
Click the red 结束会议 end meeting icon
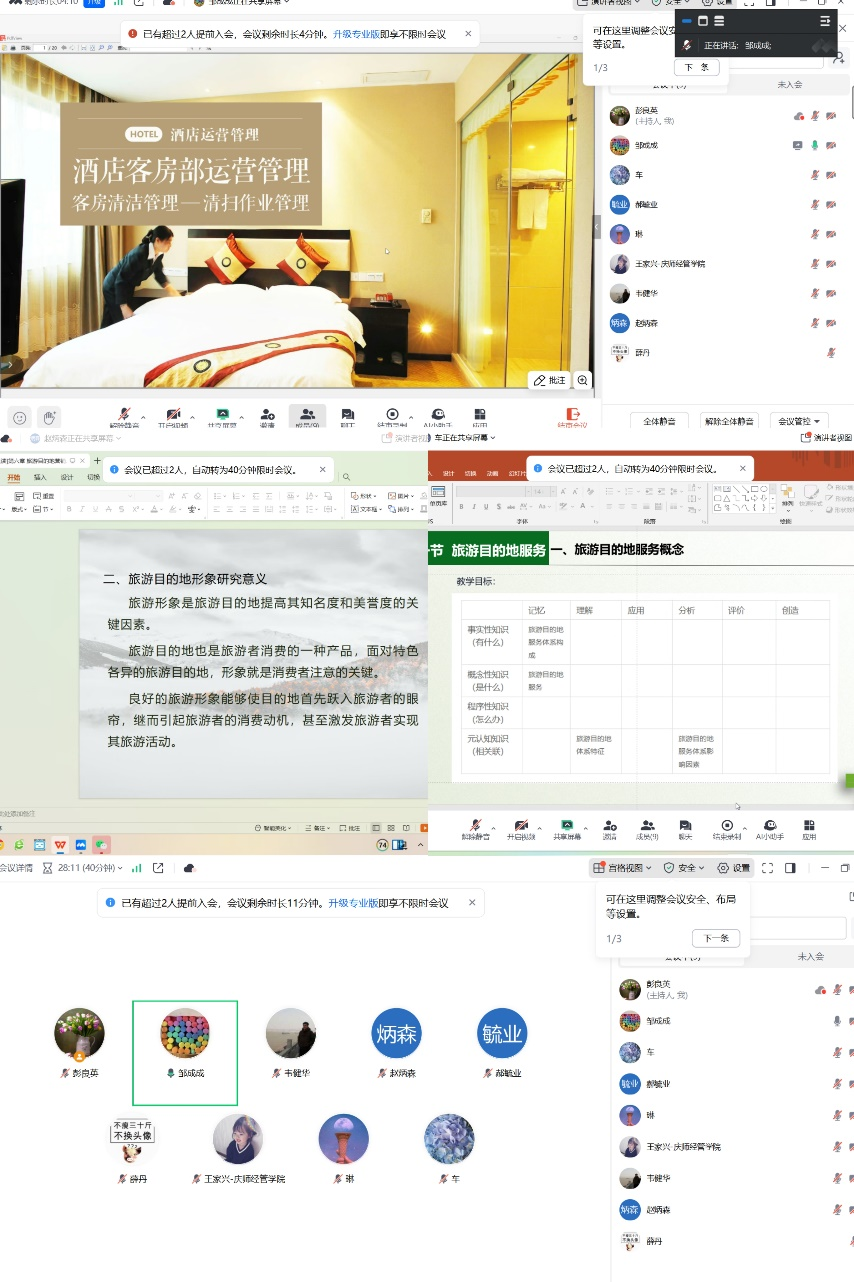[x=573, y=415]
